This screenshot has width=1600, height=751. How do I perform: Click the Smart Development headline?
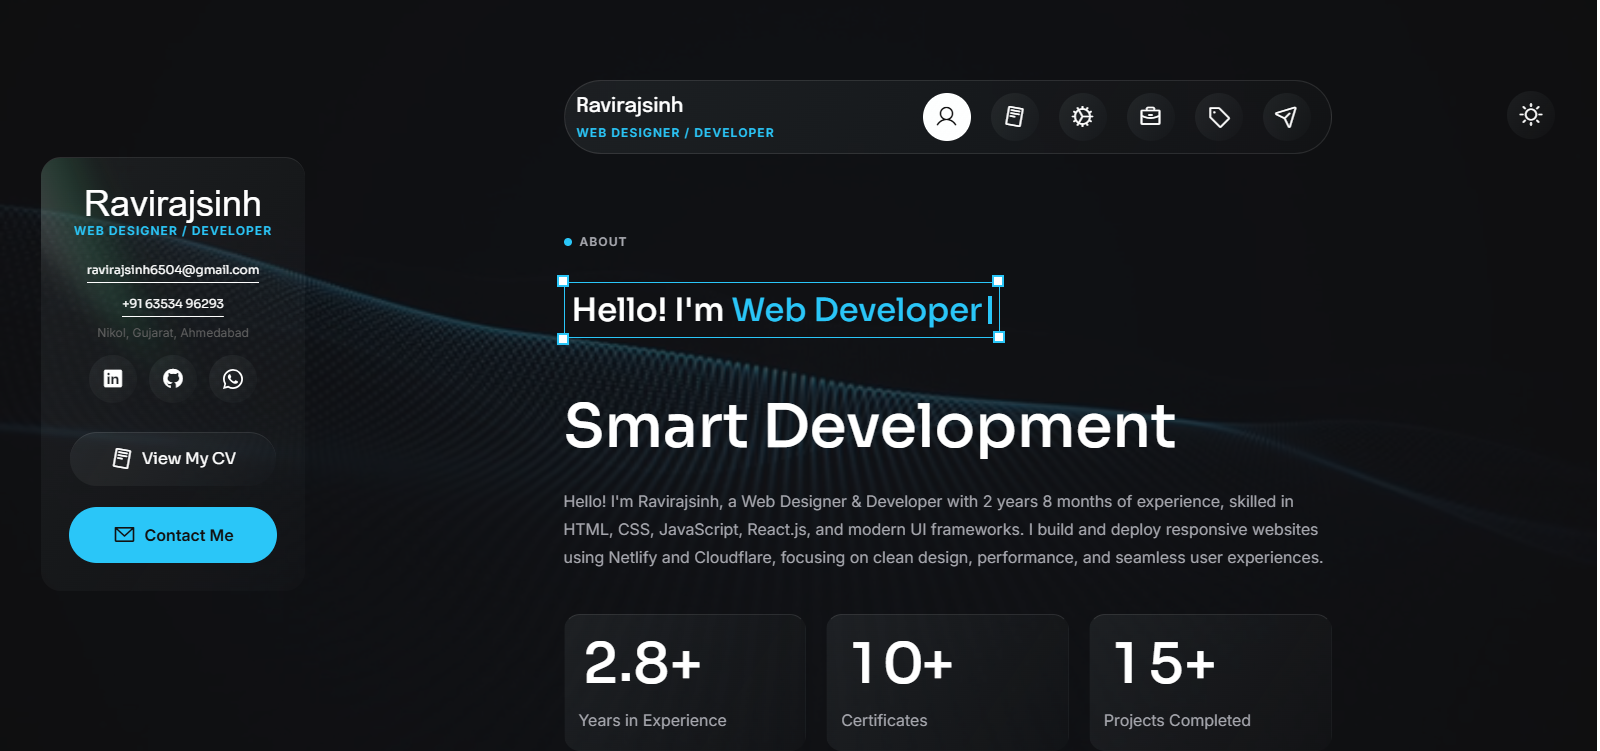tap(869, 426)
